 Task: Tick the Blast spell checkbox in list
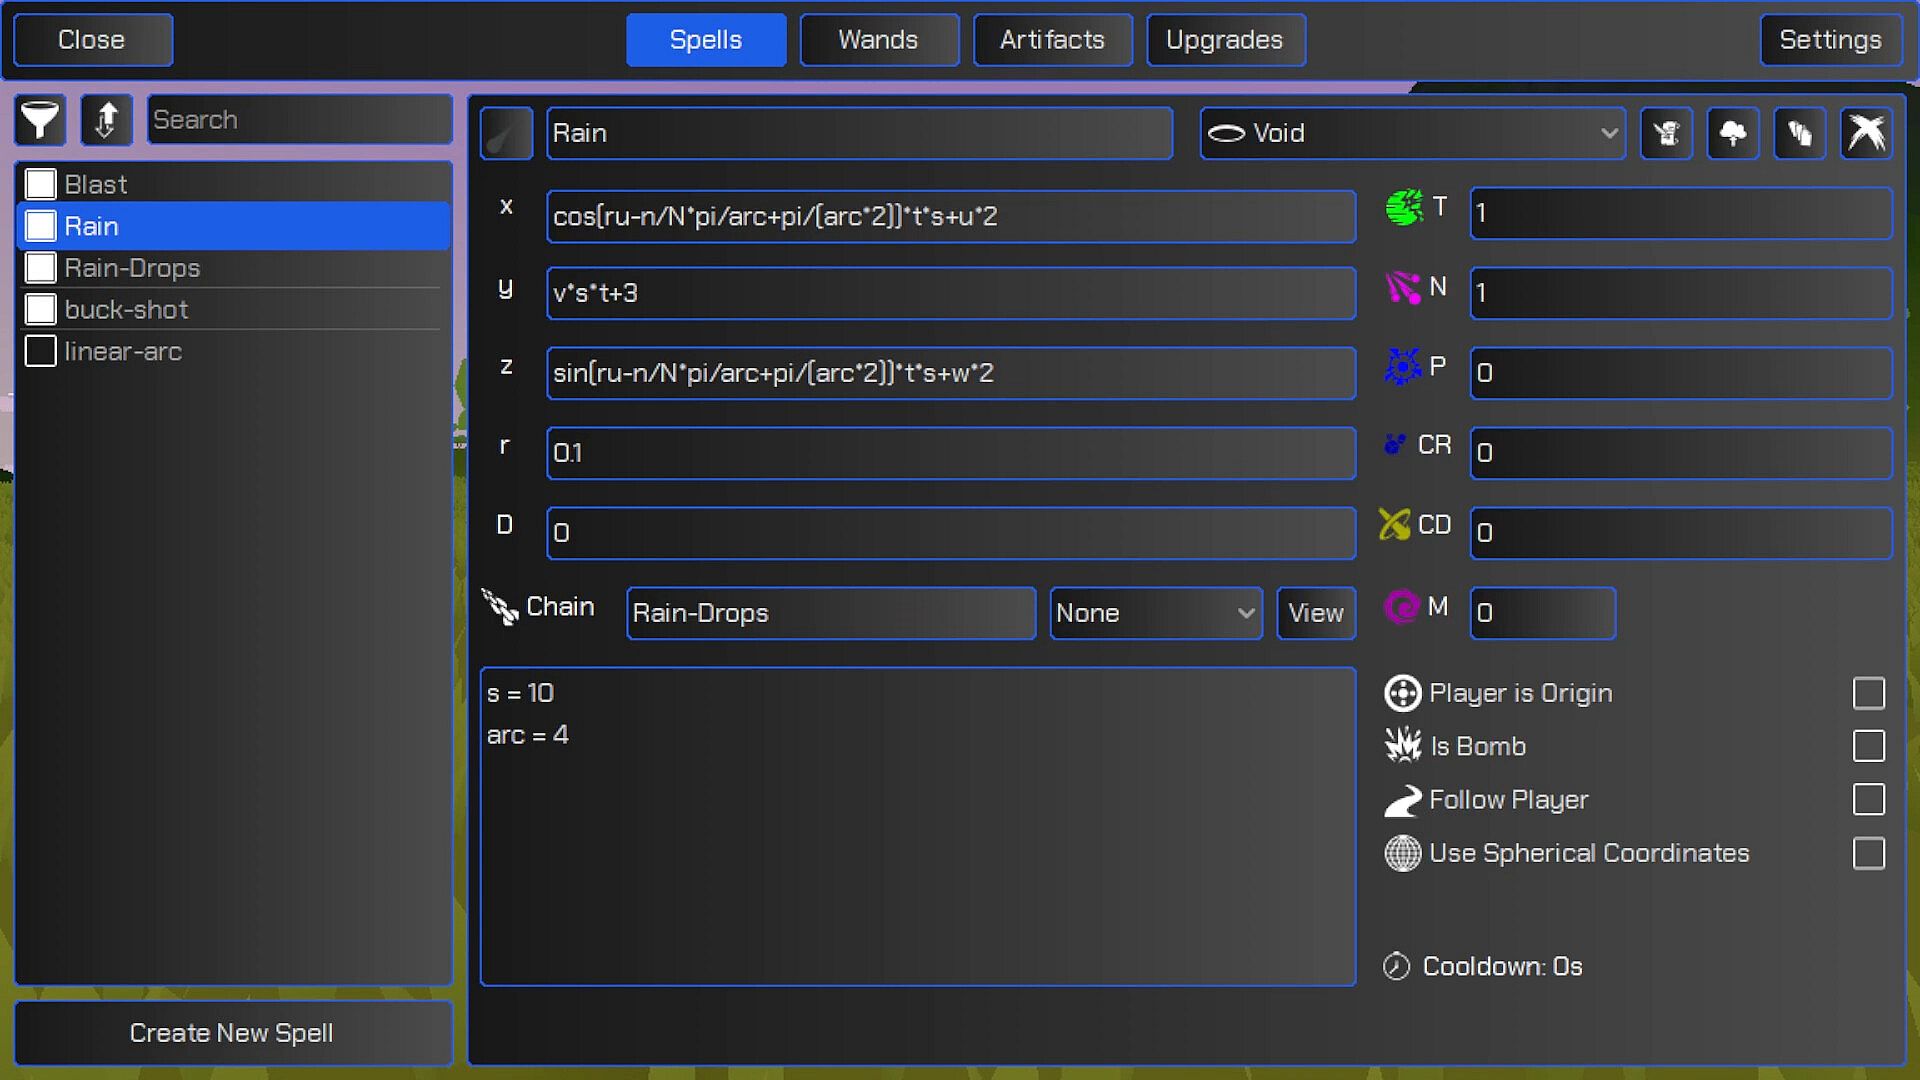coord(40,184)
